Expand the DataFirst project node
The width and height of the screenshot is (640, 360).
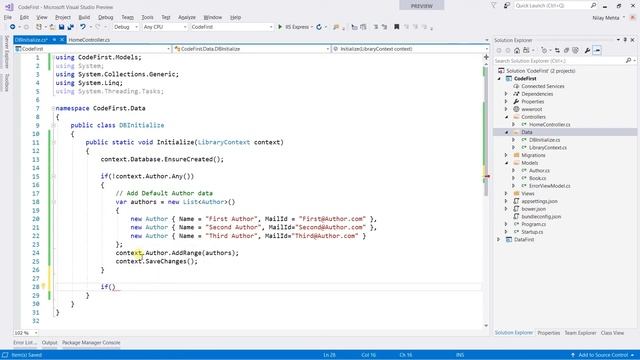point(499,240)
